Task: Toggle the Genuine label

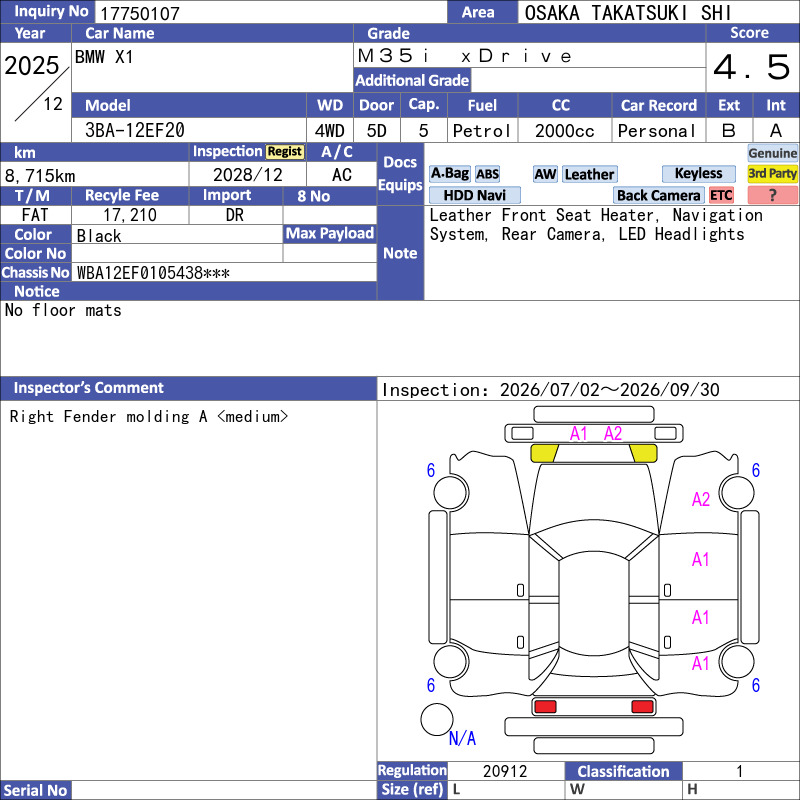Action: [x=772, y=153]
